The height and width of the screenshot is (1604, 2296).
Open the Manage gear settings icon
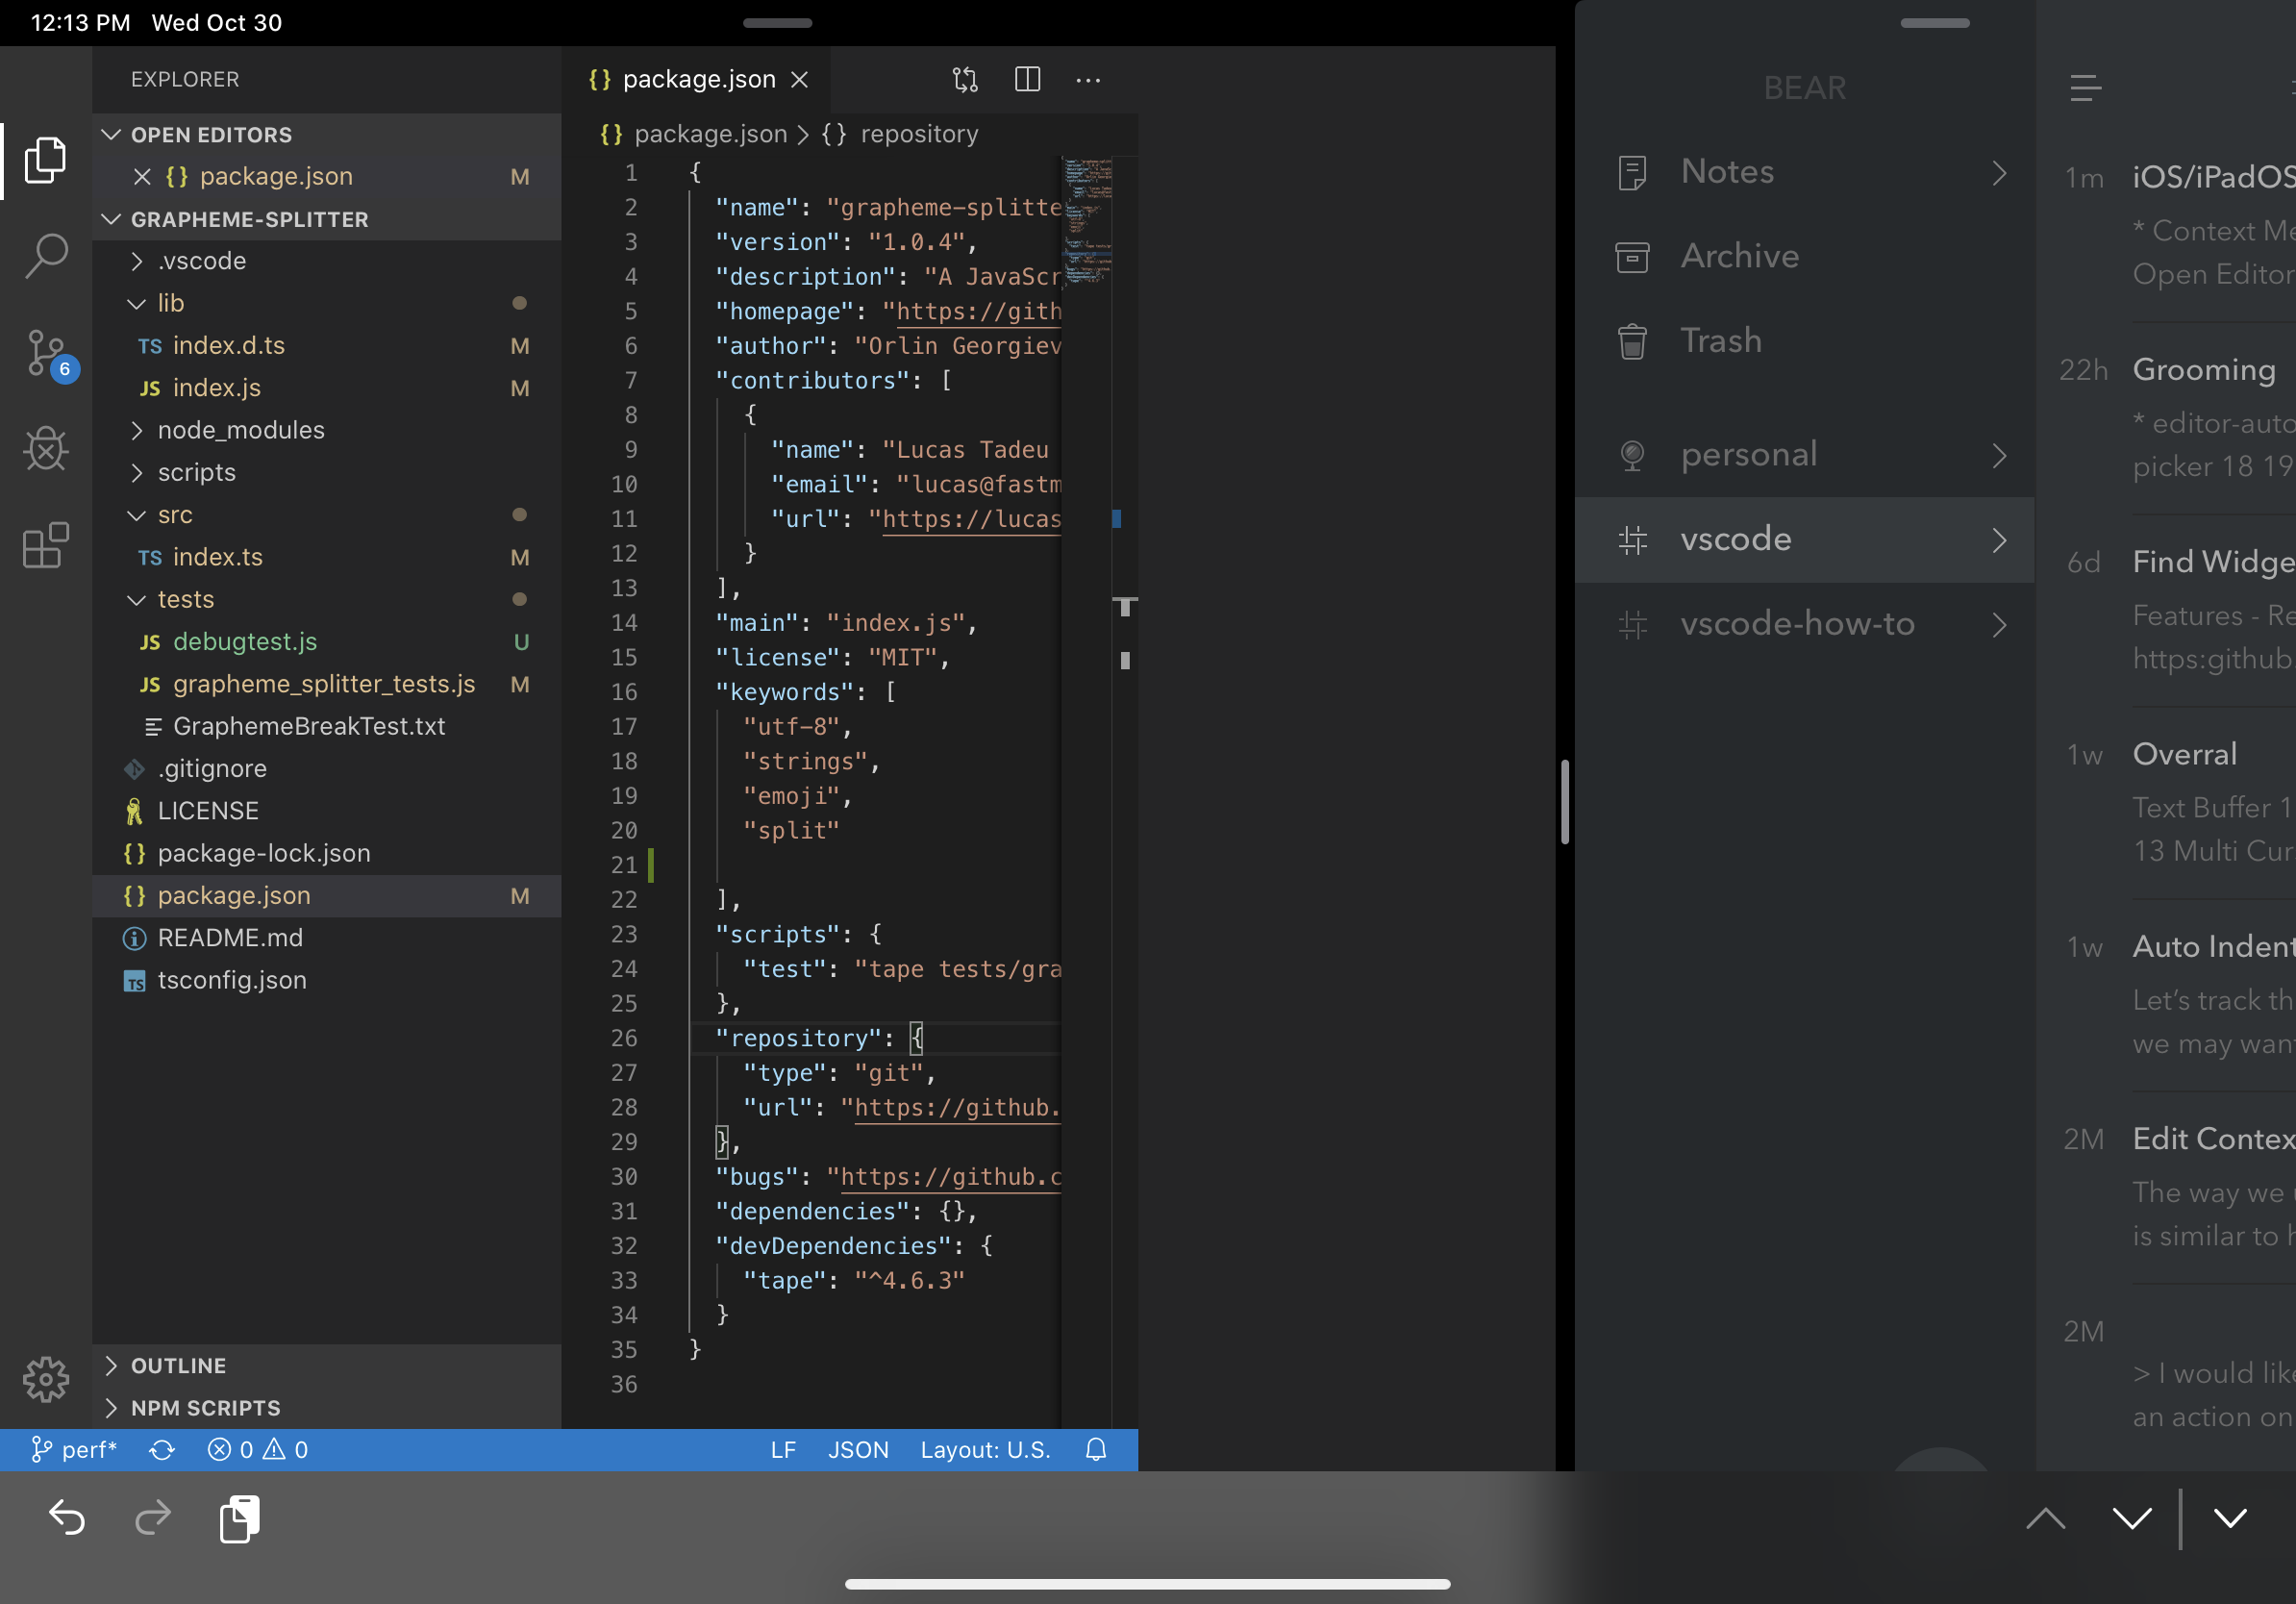pos(46,1379)
